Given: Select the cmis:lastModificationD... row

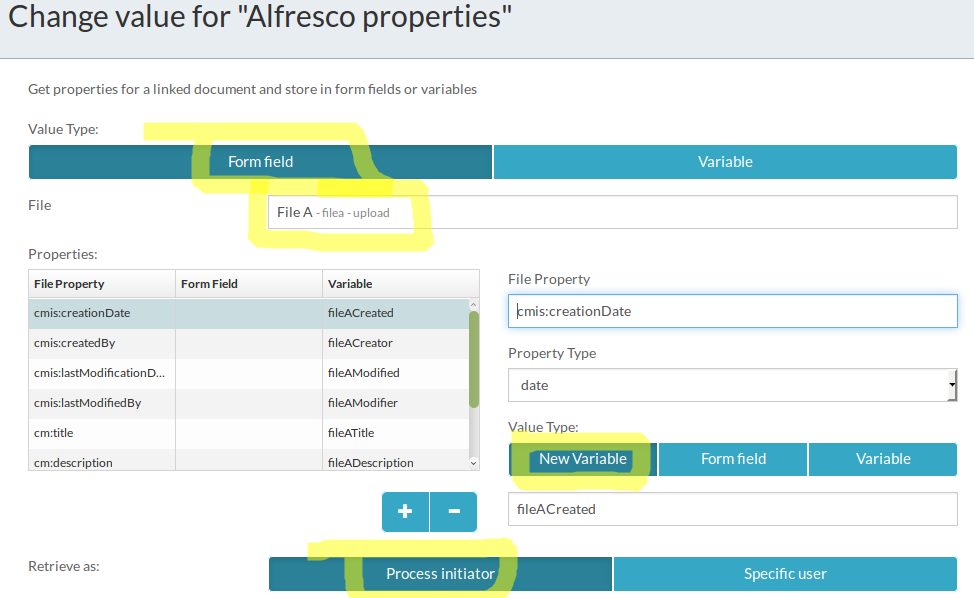Looking at the screenshot, I should 248,373.
